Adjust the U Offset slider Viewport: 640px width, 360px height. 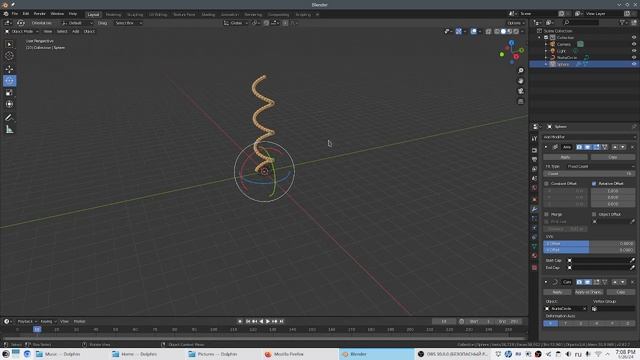point(589,244)
